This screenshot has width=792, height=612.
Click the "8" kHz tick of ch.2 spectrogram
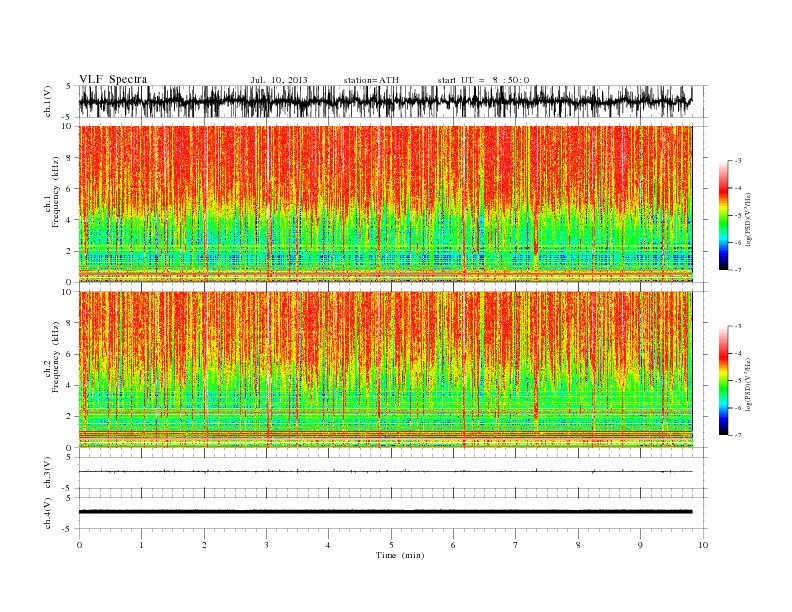(x=70, y=323)
